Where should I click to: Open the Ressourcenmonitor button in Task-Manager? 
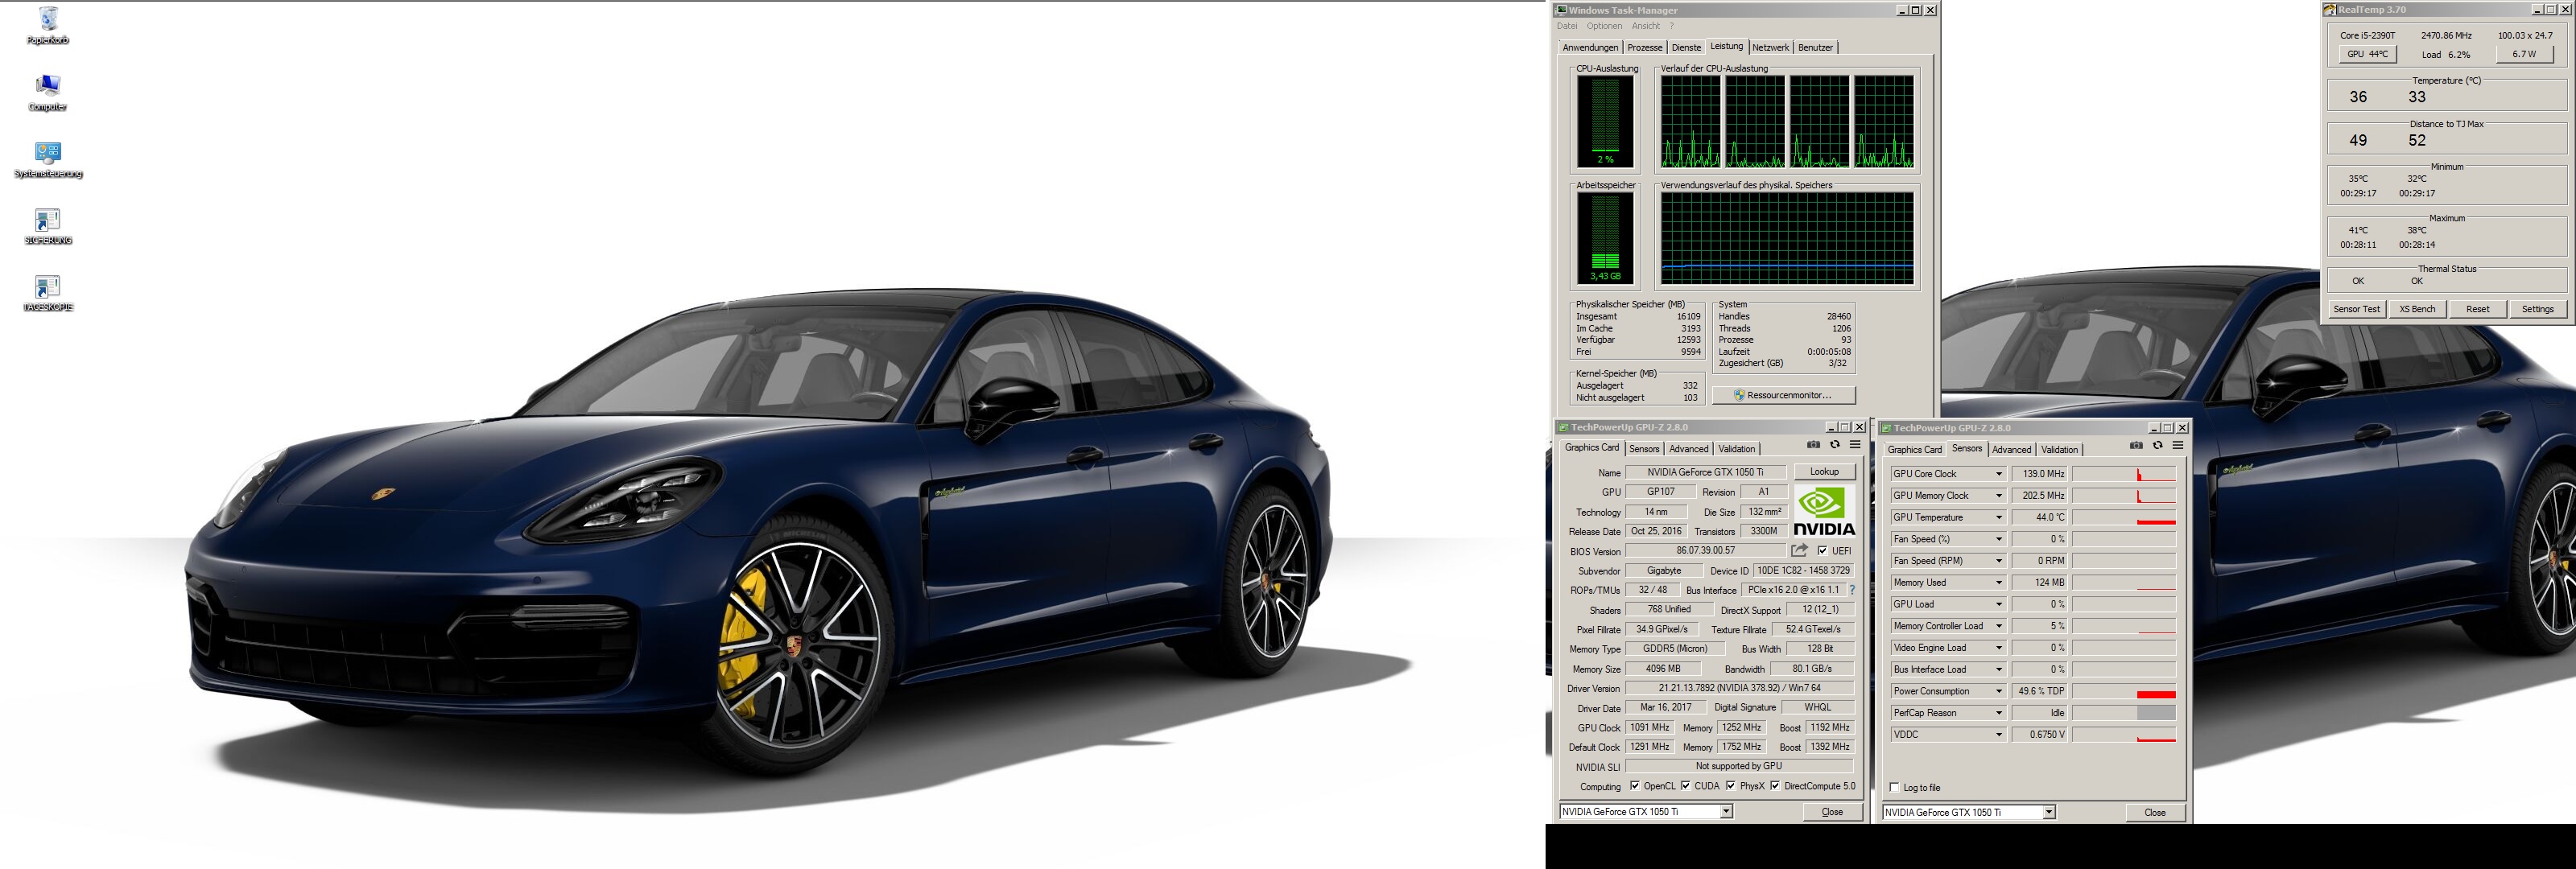click(x=1784, y=395)
